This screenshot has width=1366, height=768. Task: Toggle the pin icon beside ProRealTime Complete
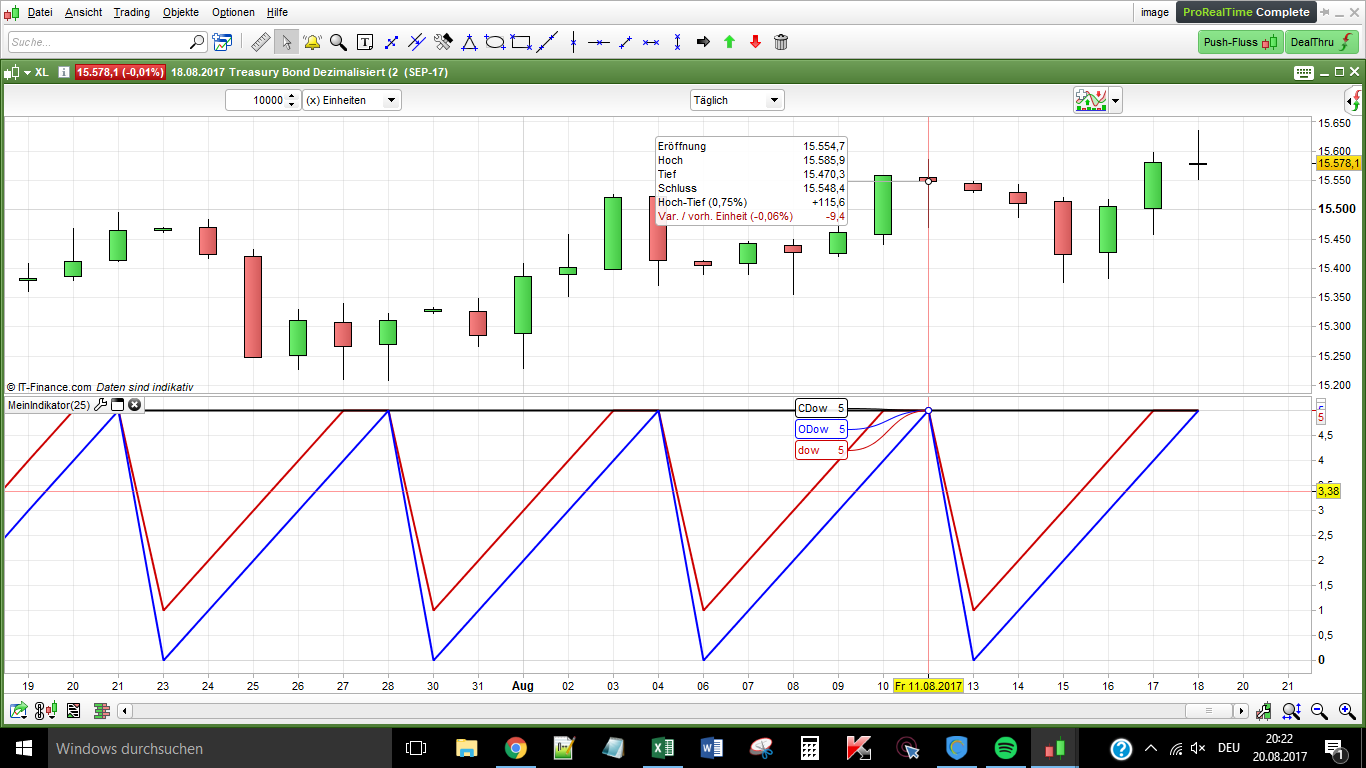[x=1326, y=13]
